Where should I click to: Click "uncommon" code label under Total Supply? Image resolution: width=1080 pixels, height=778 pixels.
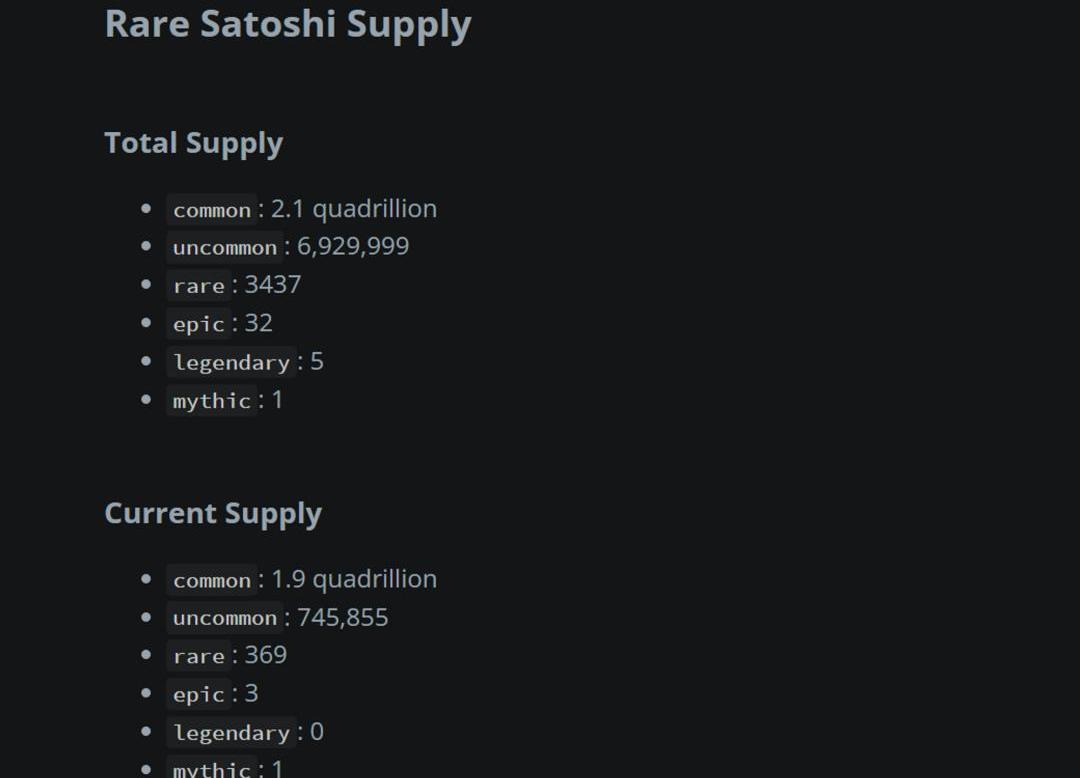click(x=225, y=248)
